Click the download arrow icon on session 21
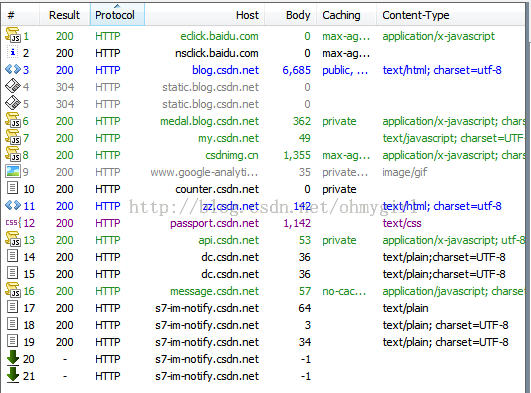Screen dimensions: 531x393 pyautogui.click(x=13, y=375)
